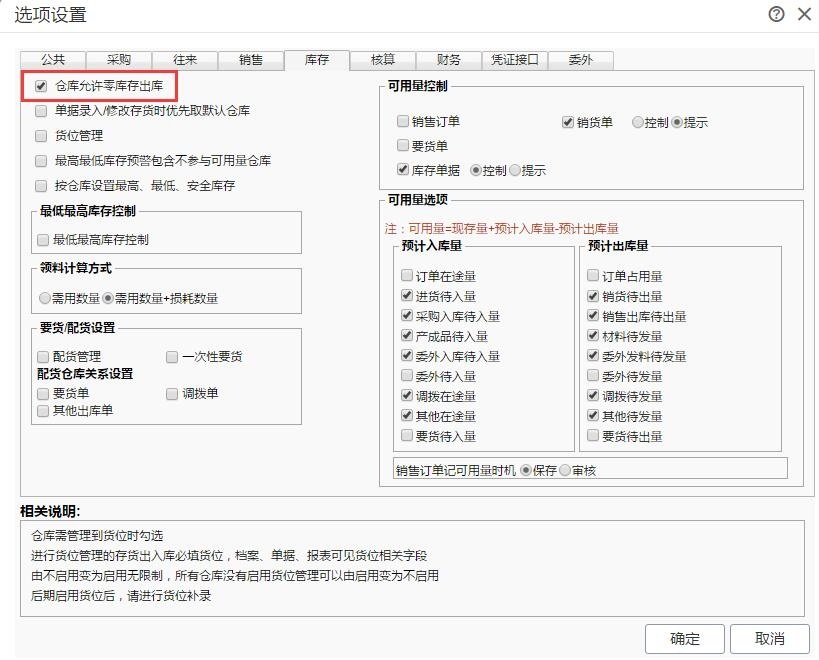Viewport: 819px width, 660px height.
Task: Close the 选项设置 dialog
Action: coord(804,14)
